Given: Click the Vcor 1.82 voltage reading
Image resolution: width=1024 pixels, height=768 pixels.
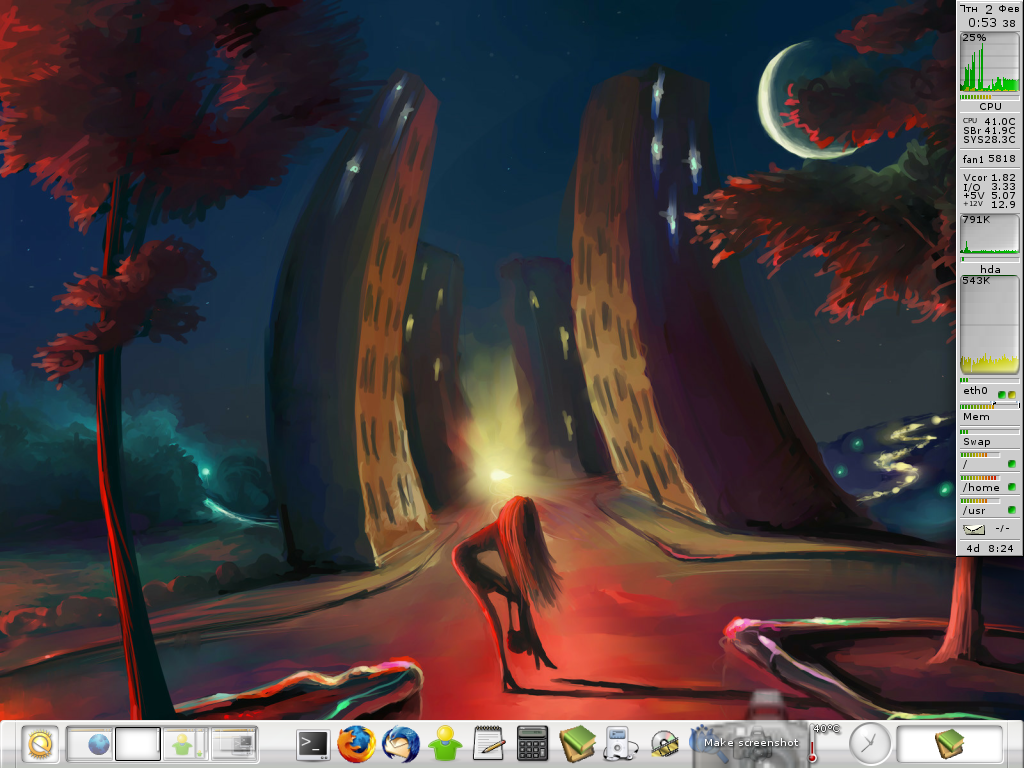Looking at the screenshot, I should 989,177.
